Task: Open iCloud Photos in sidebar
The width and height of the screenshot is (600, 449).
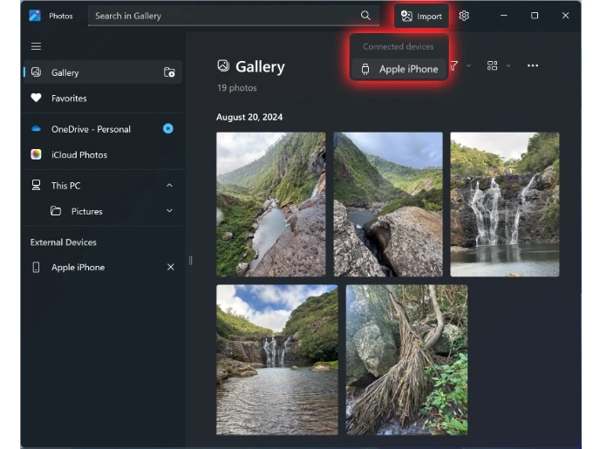Action: pos(78,155)
